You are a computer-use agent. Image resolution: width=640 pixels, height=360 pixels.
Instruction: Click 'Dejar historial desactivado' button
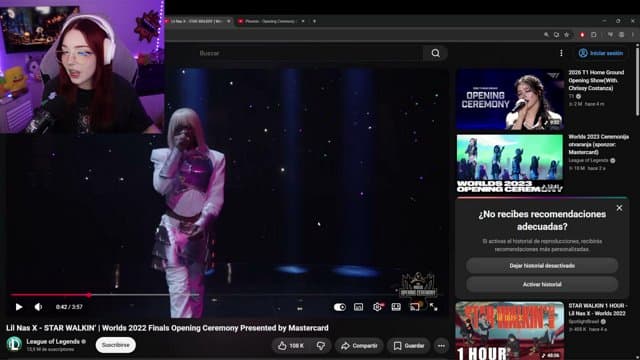pos(542,266)
